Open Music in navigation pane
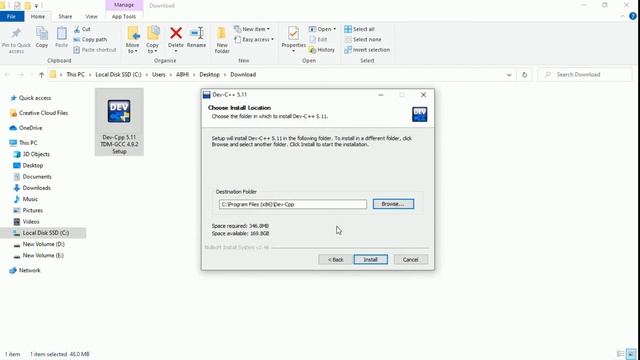Screen dimensions: 640x360 pyautogui.click(x=30, y=199)
